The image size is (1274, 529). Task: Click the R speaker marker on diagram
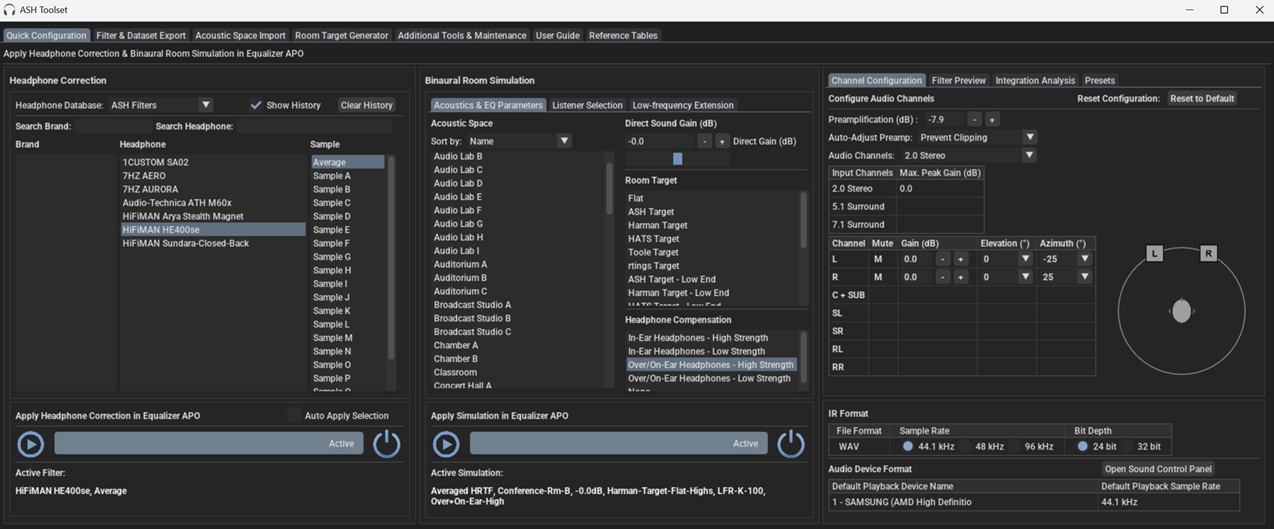(1208, 253)
